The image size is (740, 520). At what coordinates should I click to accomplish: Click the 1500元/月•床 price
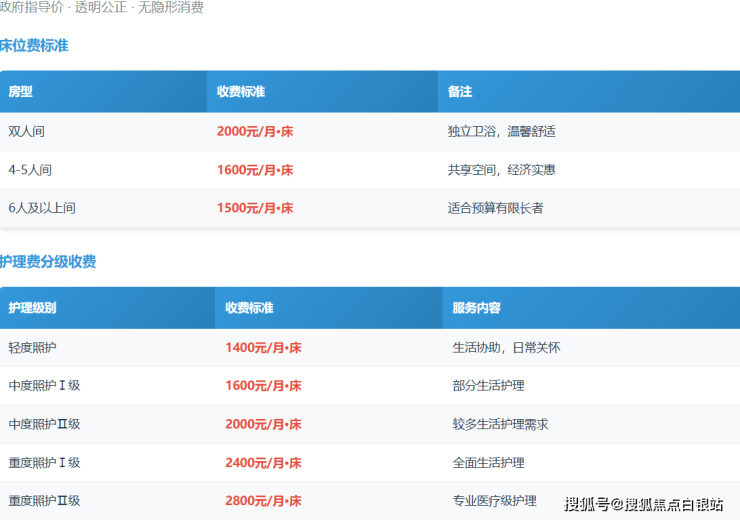pyautogui.click(x=255, y=208)
